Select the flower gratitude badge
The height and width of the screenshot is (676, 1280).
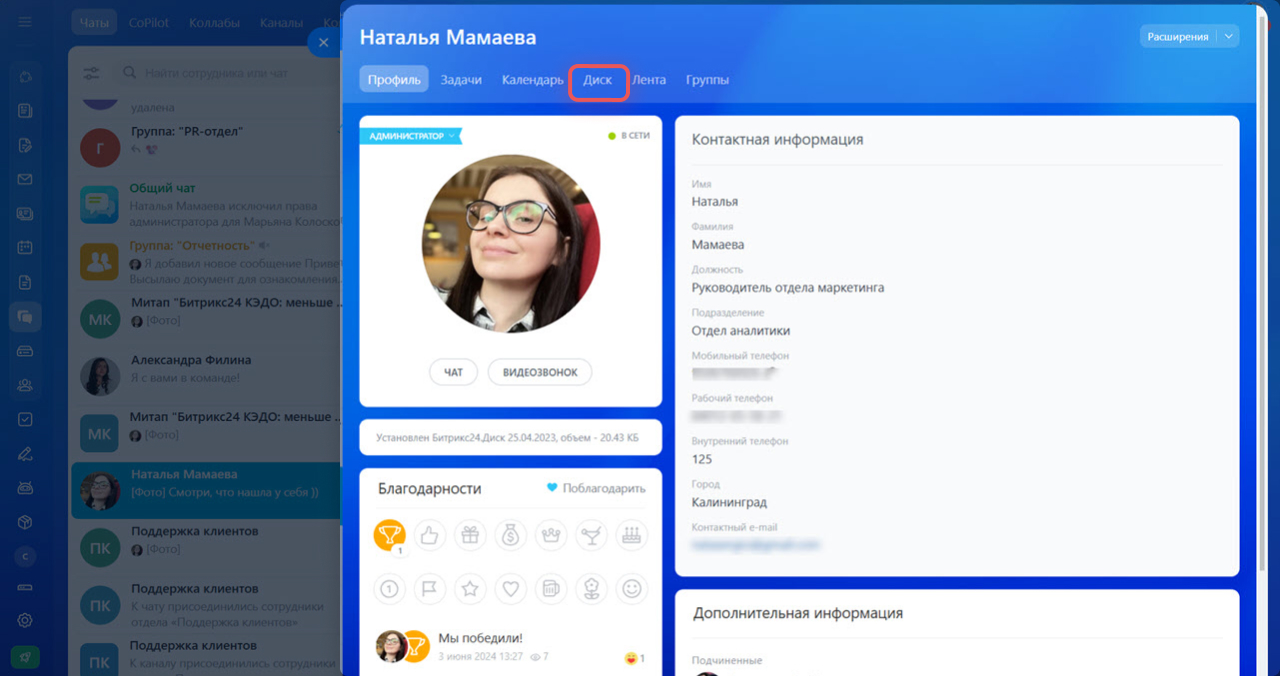click(x=591, y=589)
